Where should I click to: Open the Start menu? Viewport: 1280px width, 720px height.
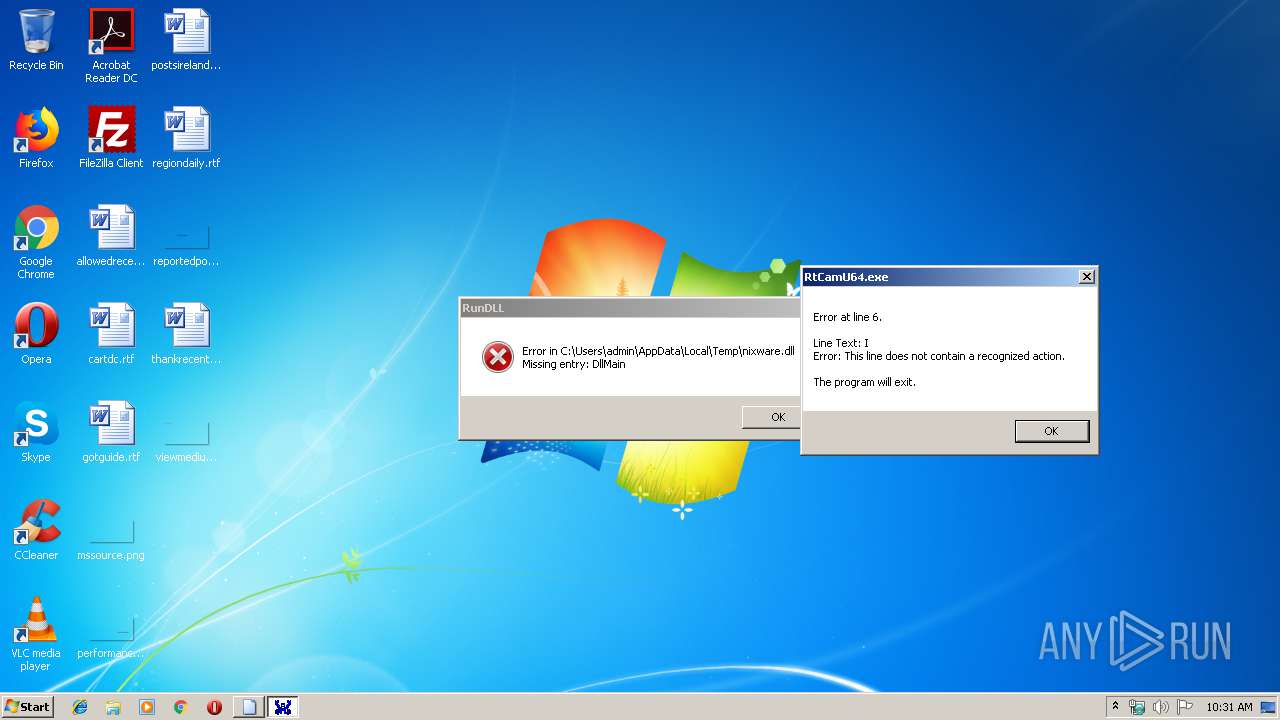pyautogui.click(x=28, y=706)
